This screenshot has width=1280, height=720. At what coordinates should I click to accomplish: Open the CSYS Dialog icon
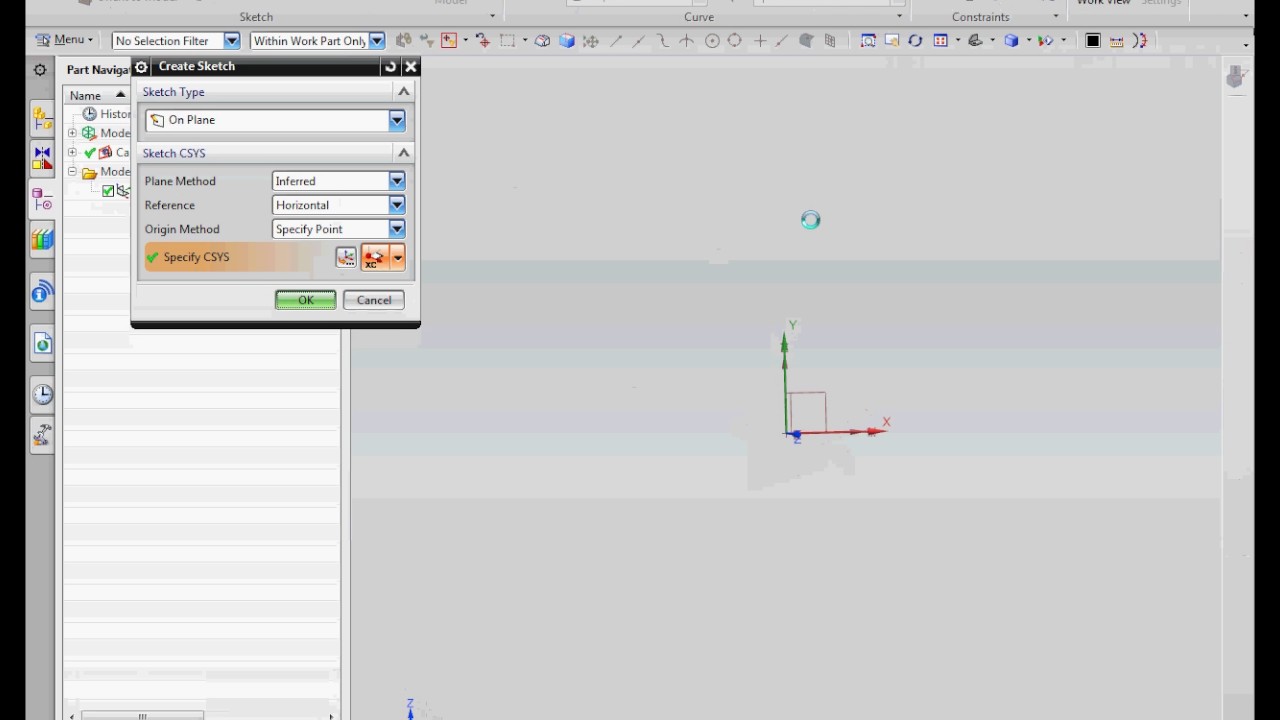tap(346, 258)
